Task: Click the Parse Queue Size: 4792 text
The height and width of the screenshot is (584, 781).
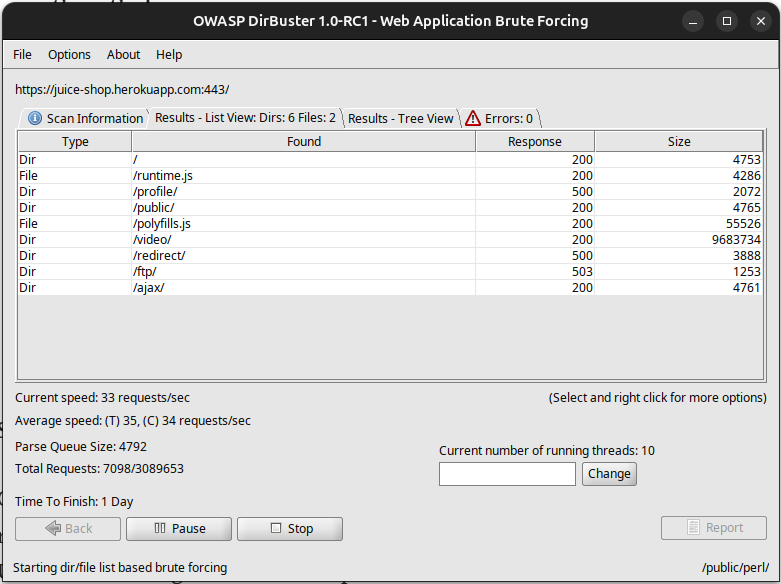Action: tap(81, 446)
